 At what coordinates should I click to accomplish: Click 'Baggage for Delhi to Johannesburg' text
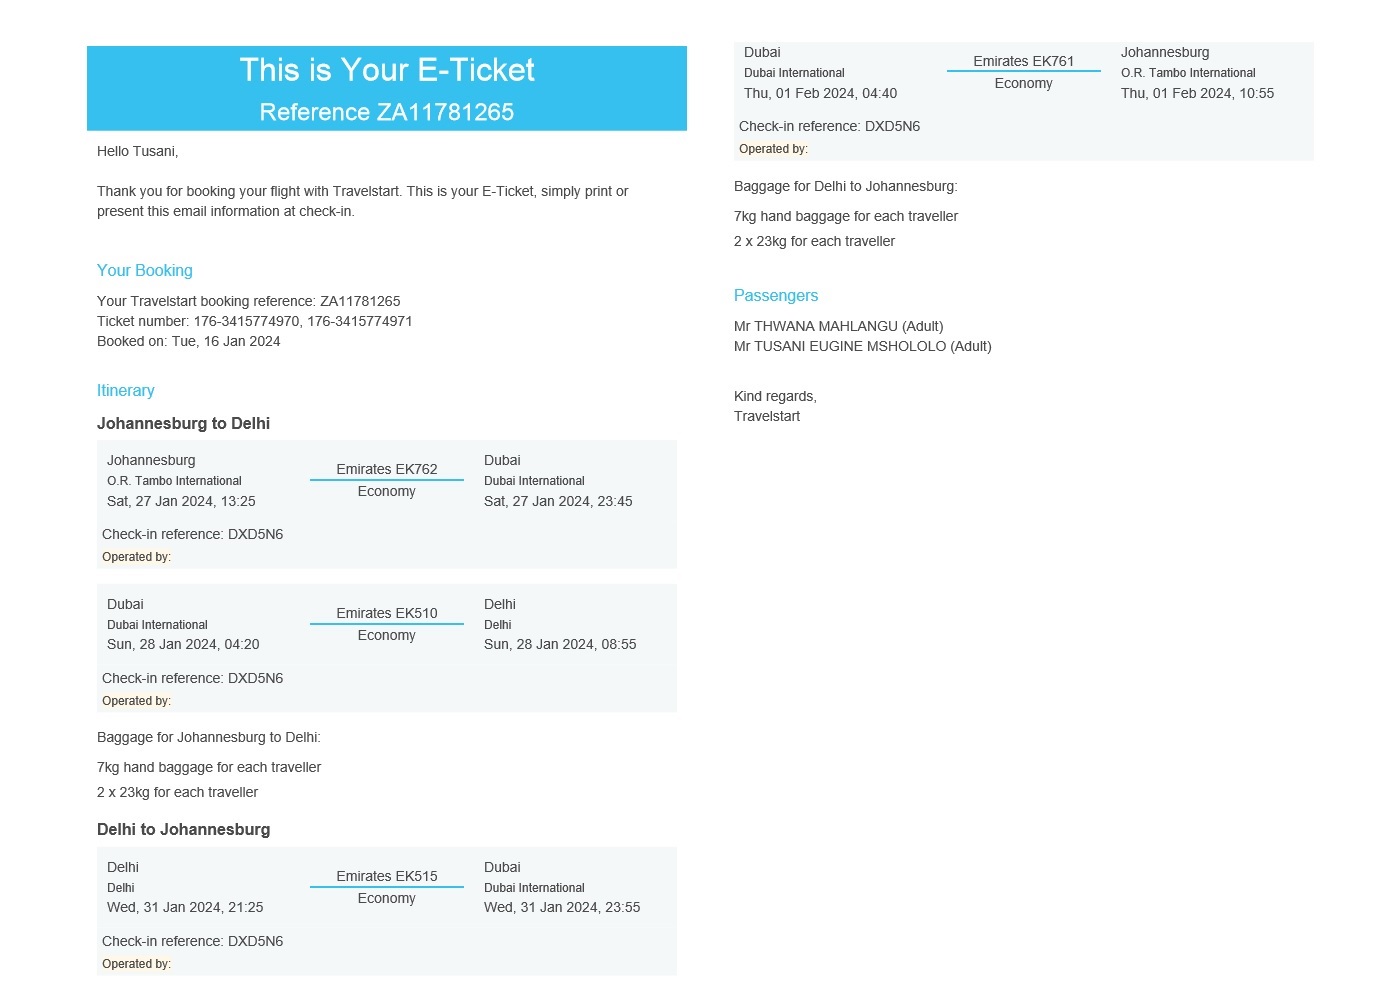click(x=846, y=186)
